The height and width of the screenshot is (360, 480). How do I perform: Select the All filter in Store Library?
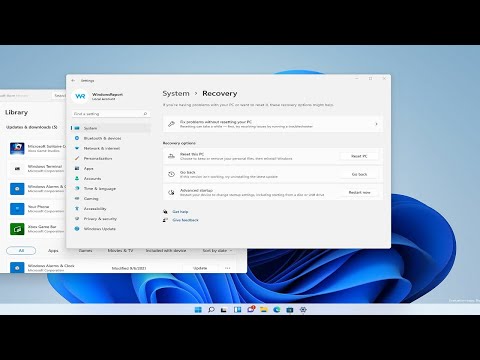21,250
